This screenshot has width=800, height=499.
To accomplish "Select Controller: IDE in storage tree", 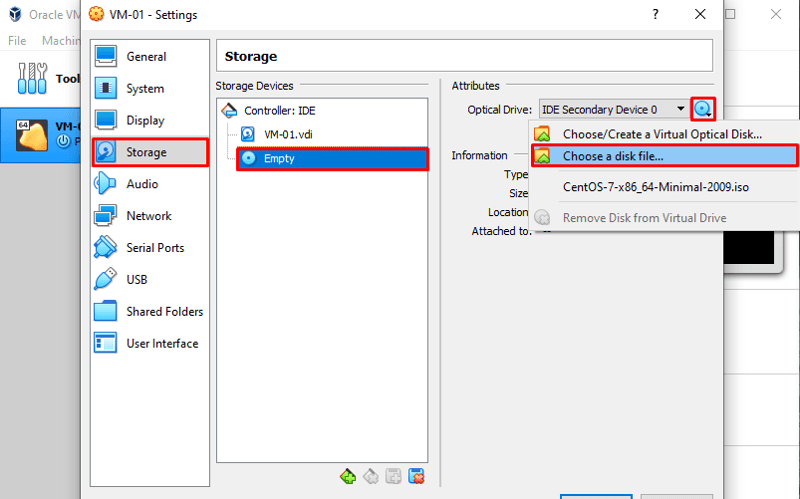I will point(279,111).
